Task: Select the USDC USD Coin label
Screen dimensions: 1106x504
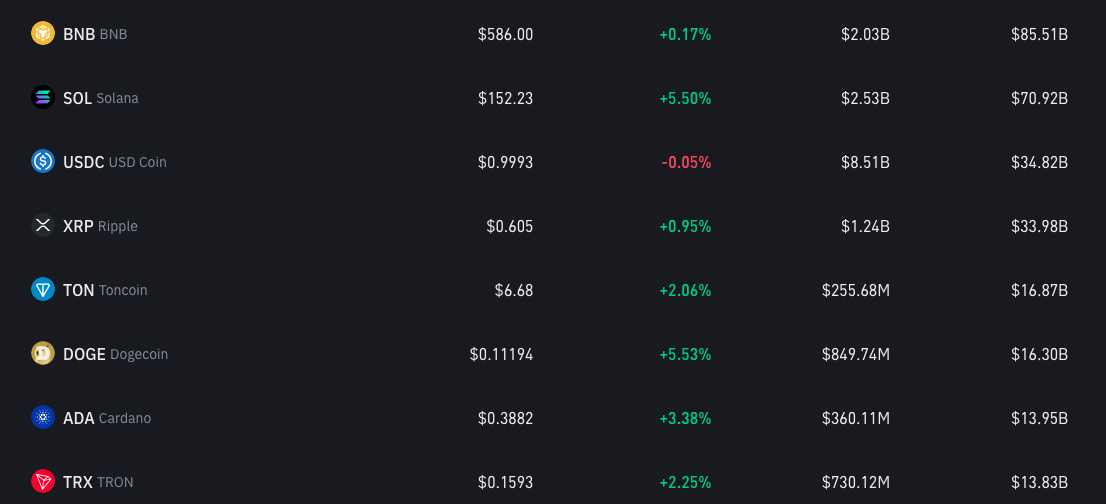Action: click(x=115, y=162)
